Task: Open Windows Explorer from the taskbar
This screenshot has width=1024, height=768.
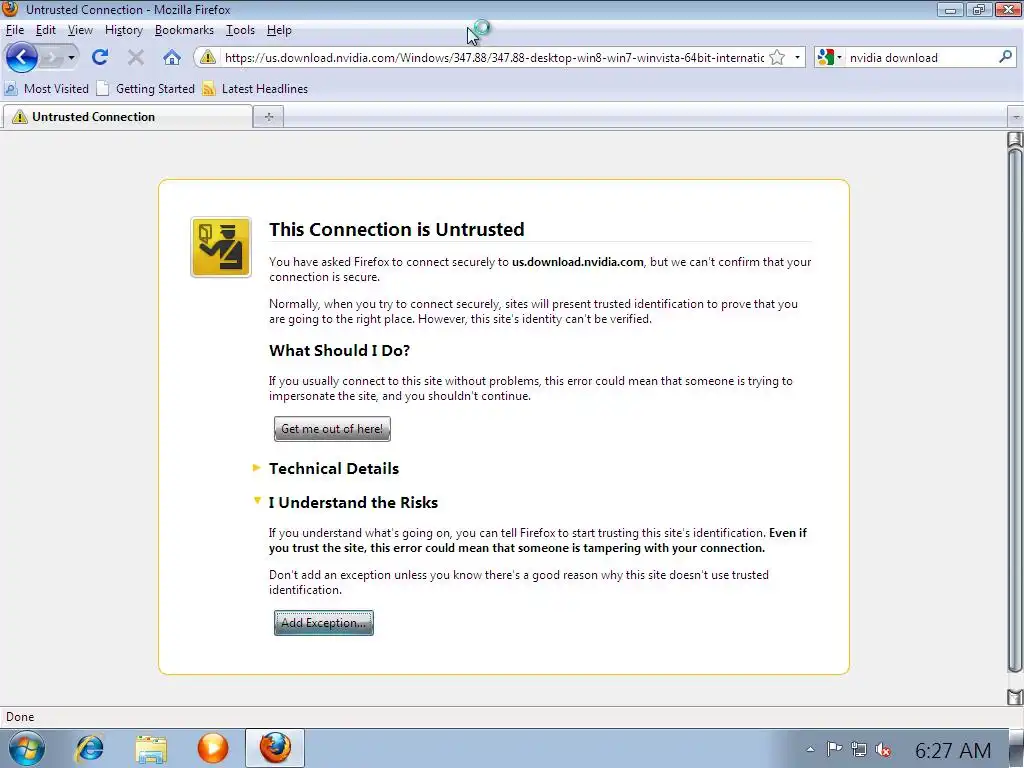Action: [151, 748]
